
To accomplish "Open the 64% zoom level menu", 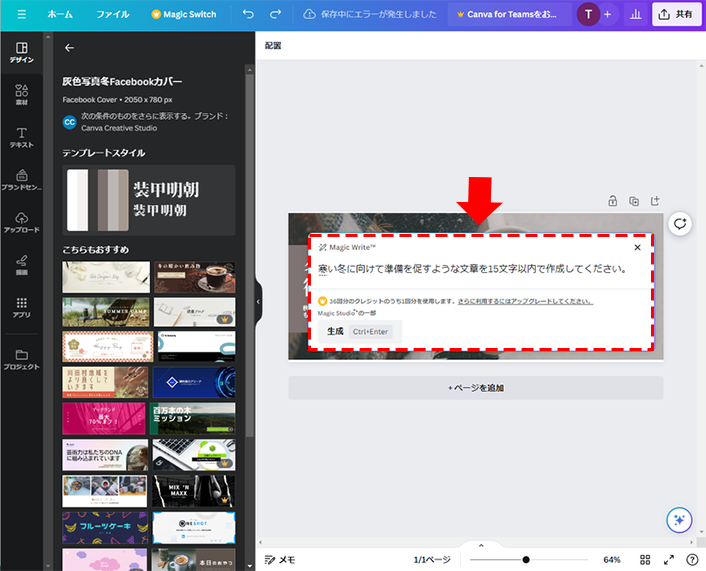I will [x=611, y=560].
